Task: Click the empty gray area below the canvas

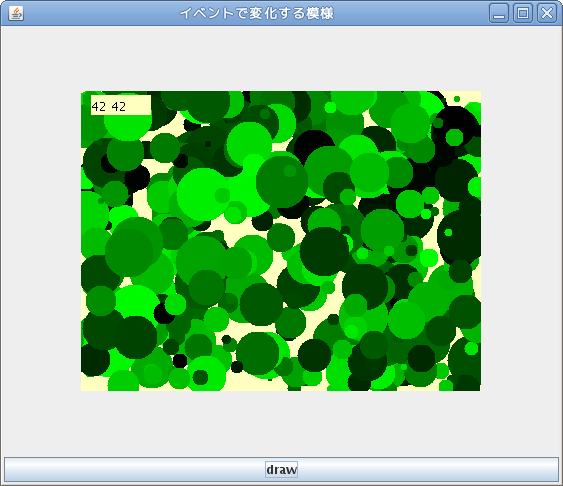Action: point(282,424)
